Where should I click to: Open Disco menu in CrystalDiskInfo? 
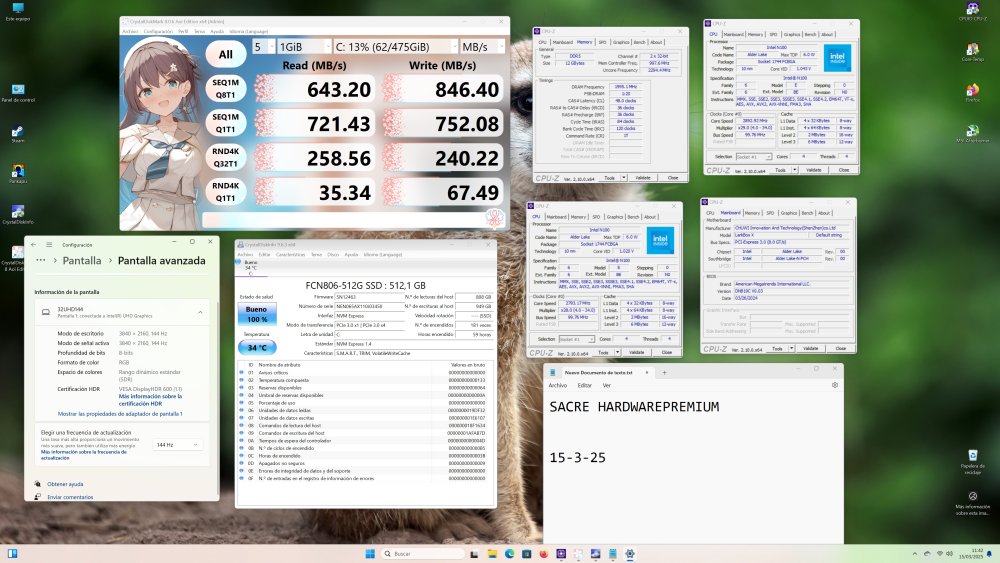pos(333,254)
